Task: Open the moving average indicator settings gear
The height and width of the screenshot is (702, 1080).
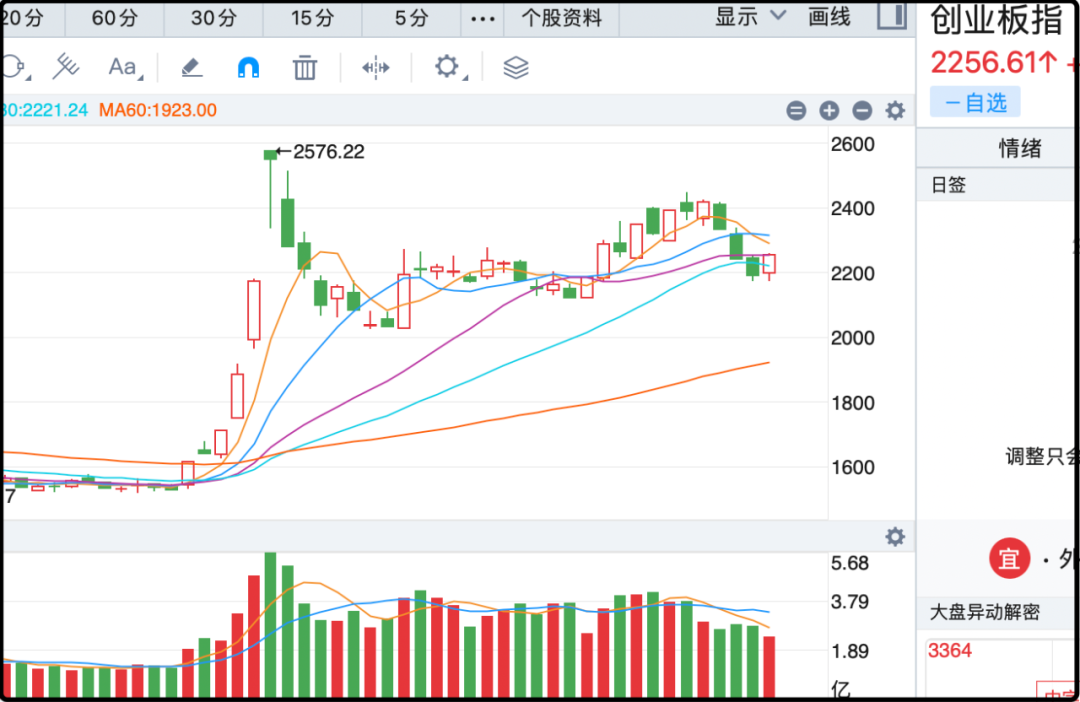Action: tap(895, 111)
